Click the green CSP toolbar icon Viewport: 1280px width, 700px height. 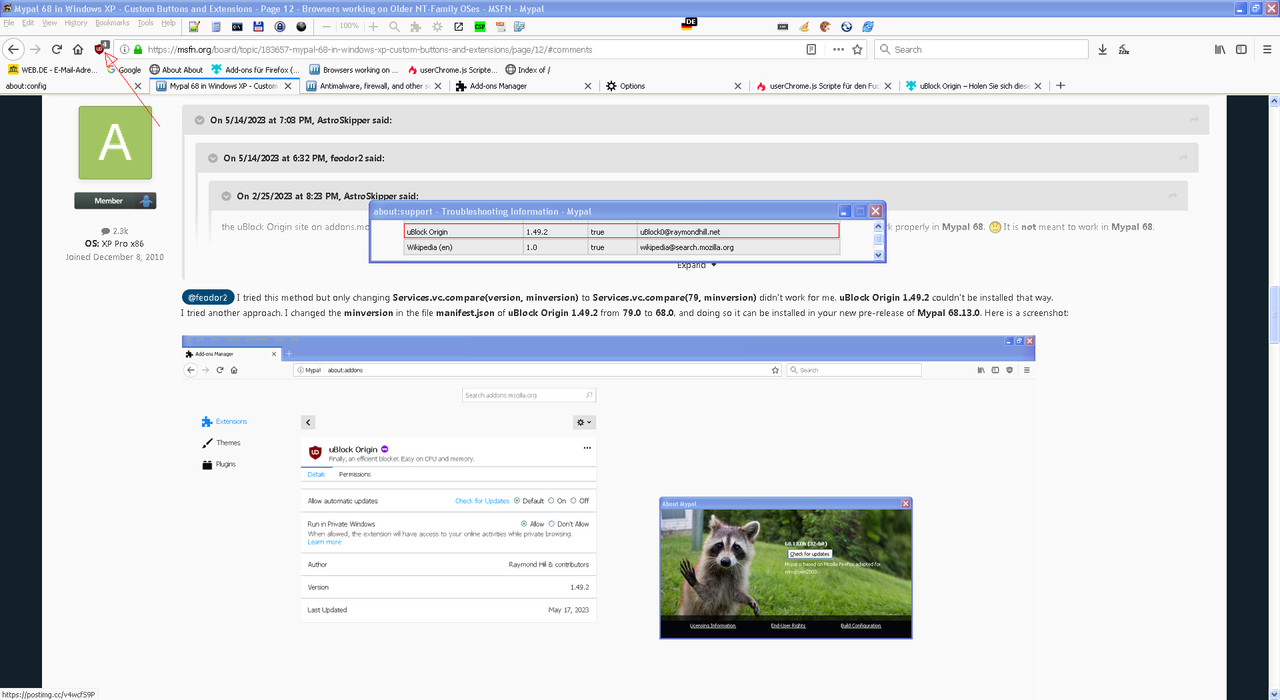(480, 26)
